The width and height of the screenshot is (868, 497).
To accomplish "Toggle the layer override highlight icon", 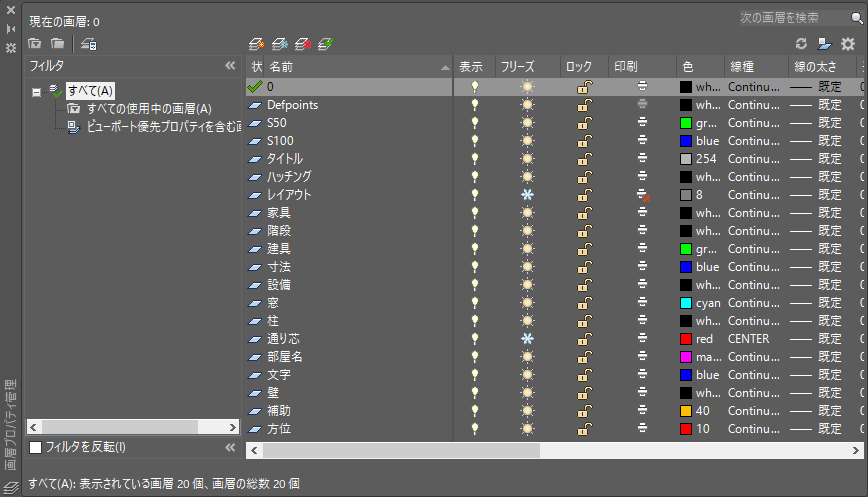I will point(825,44).
